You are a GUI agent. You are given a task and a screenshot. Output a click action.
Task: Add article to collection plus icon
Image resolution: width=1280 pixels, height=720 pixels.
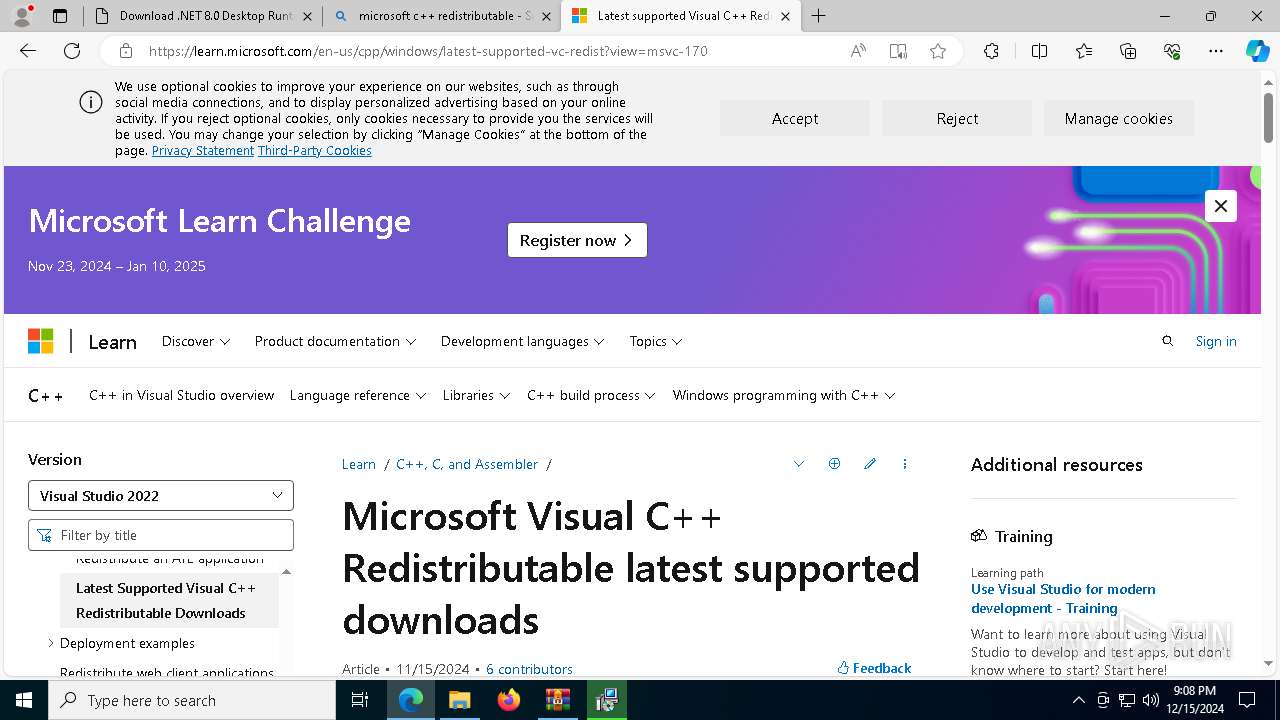click(x=834, y=464)
